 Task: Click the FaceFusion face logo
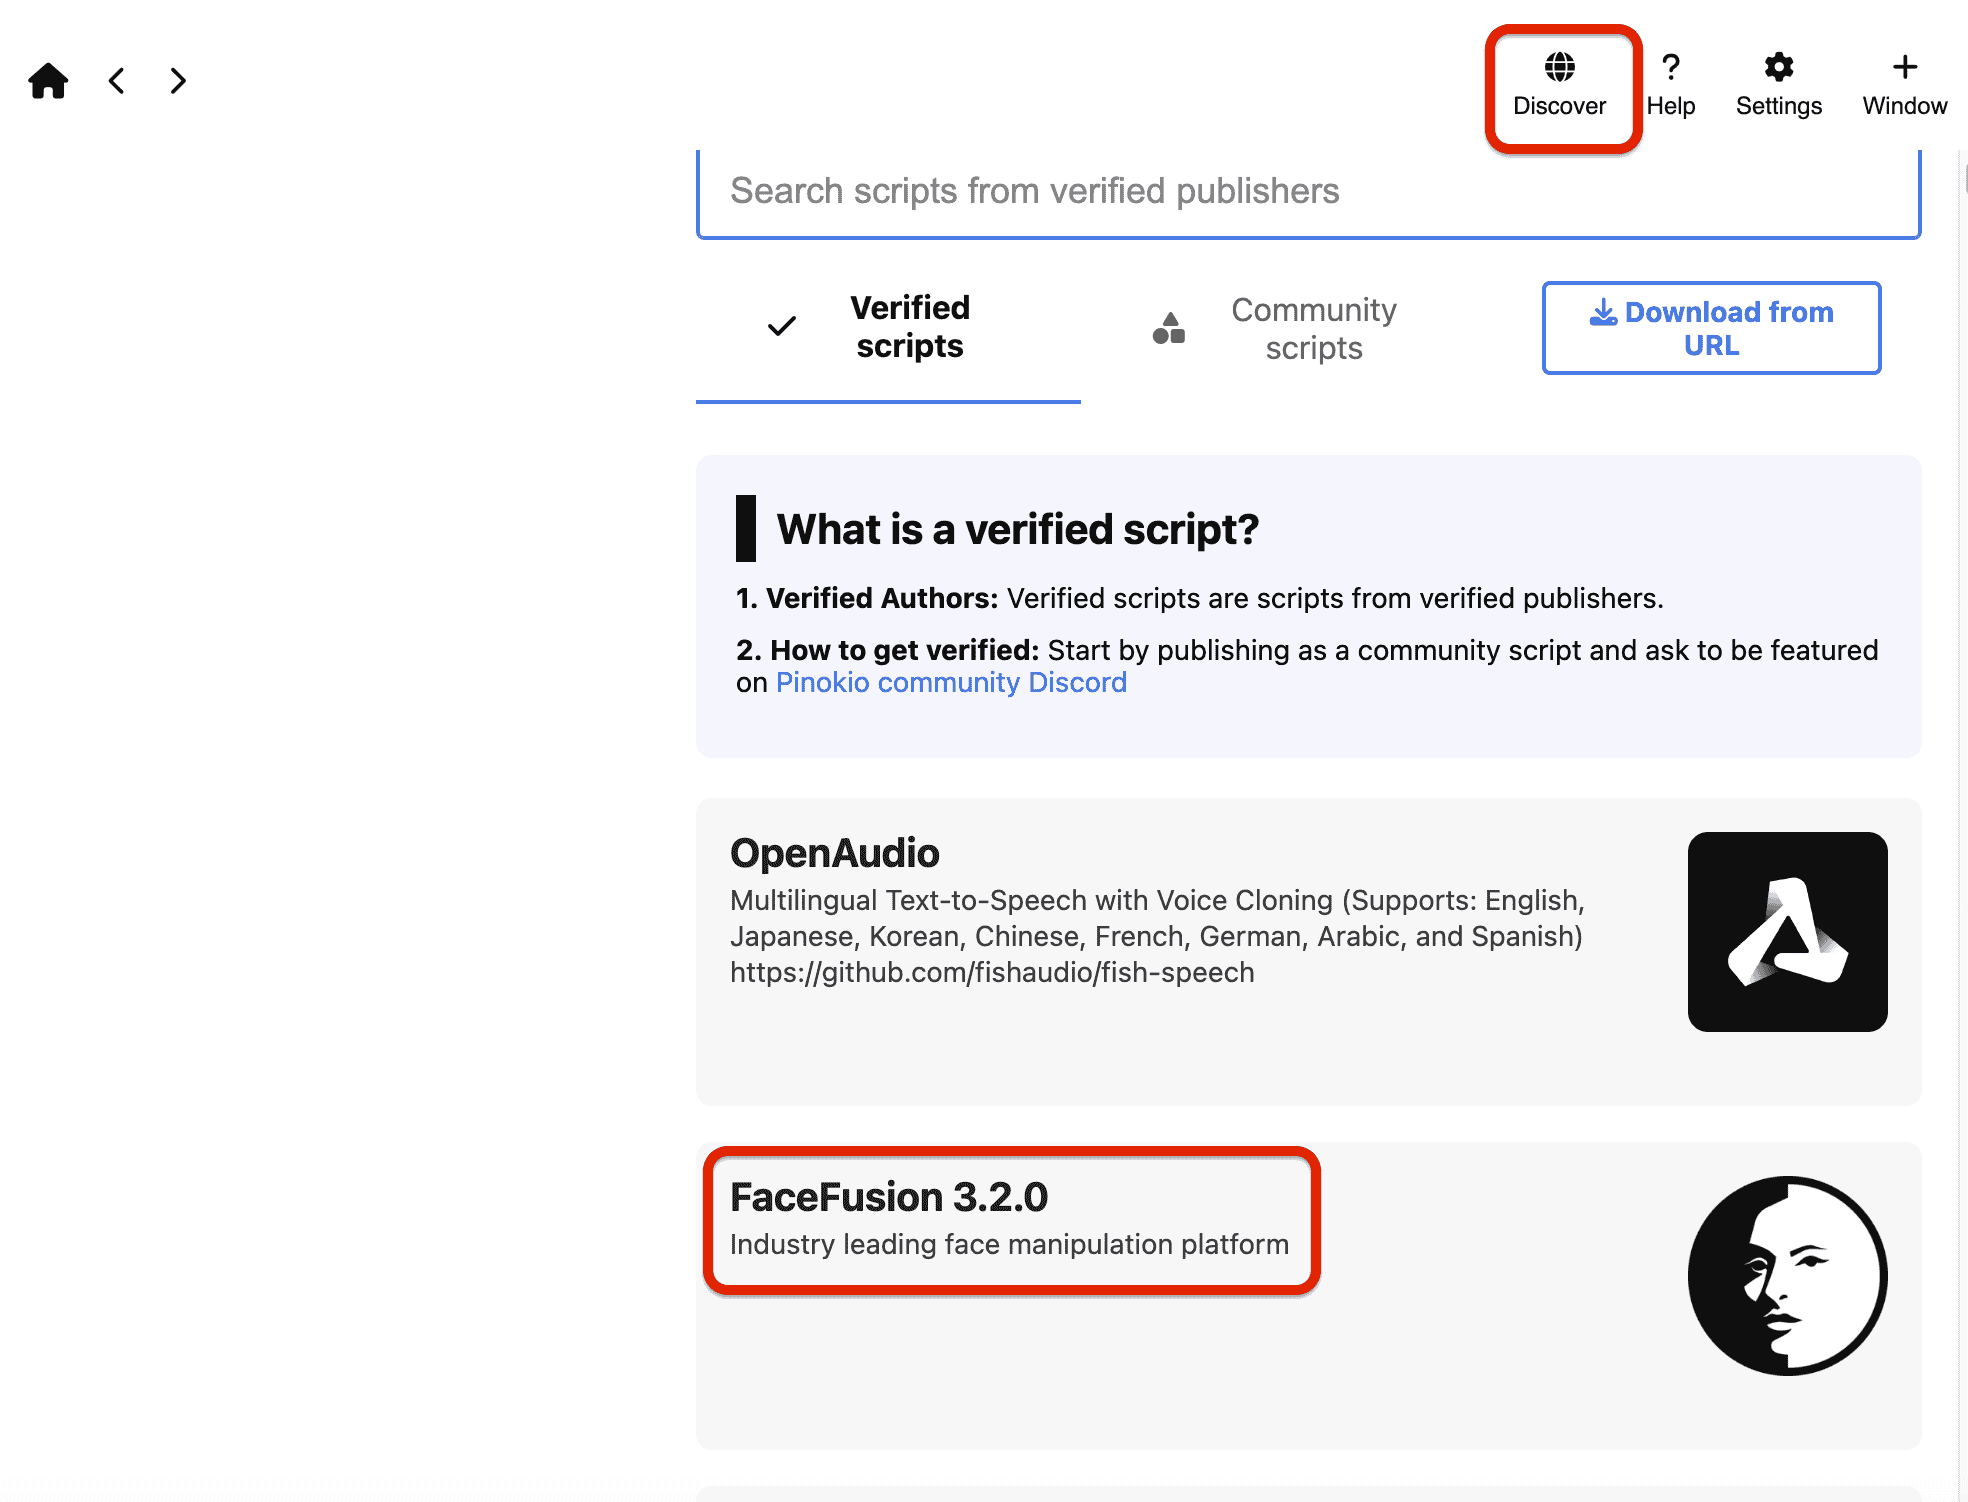[x=1787, y=1276]
